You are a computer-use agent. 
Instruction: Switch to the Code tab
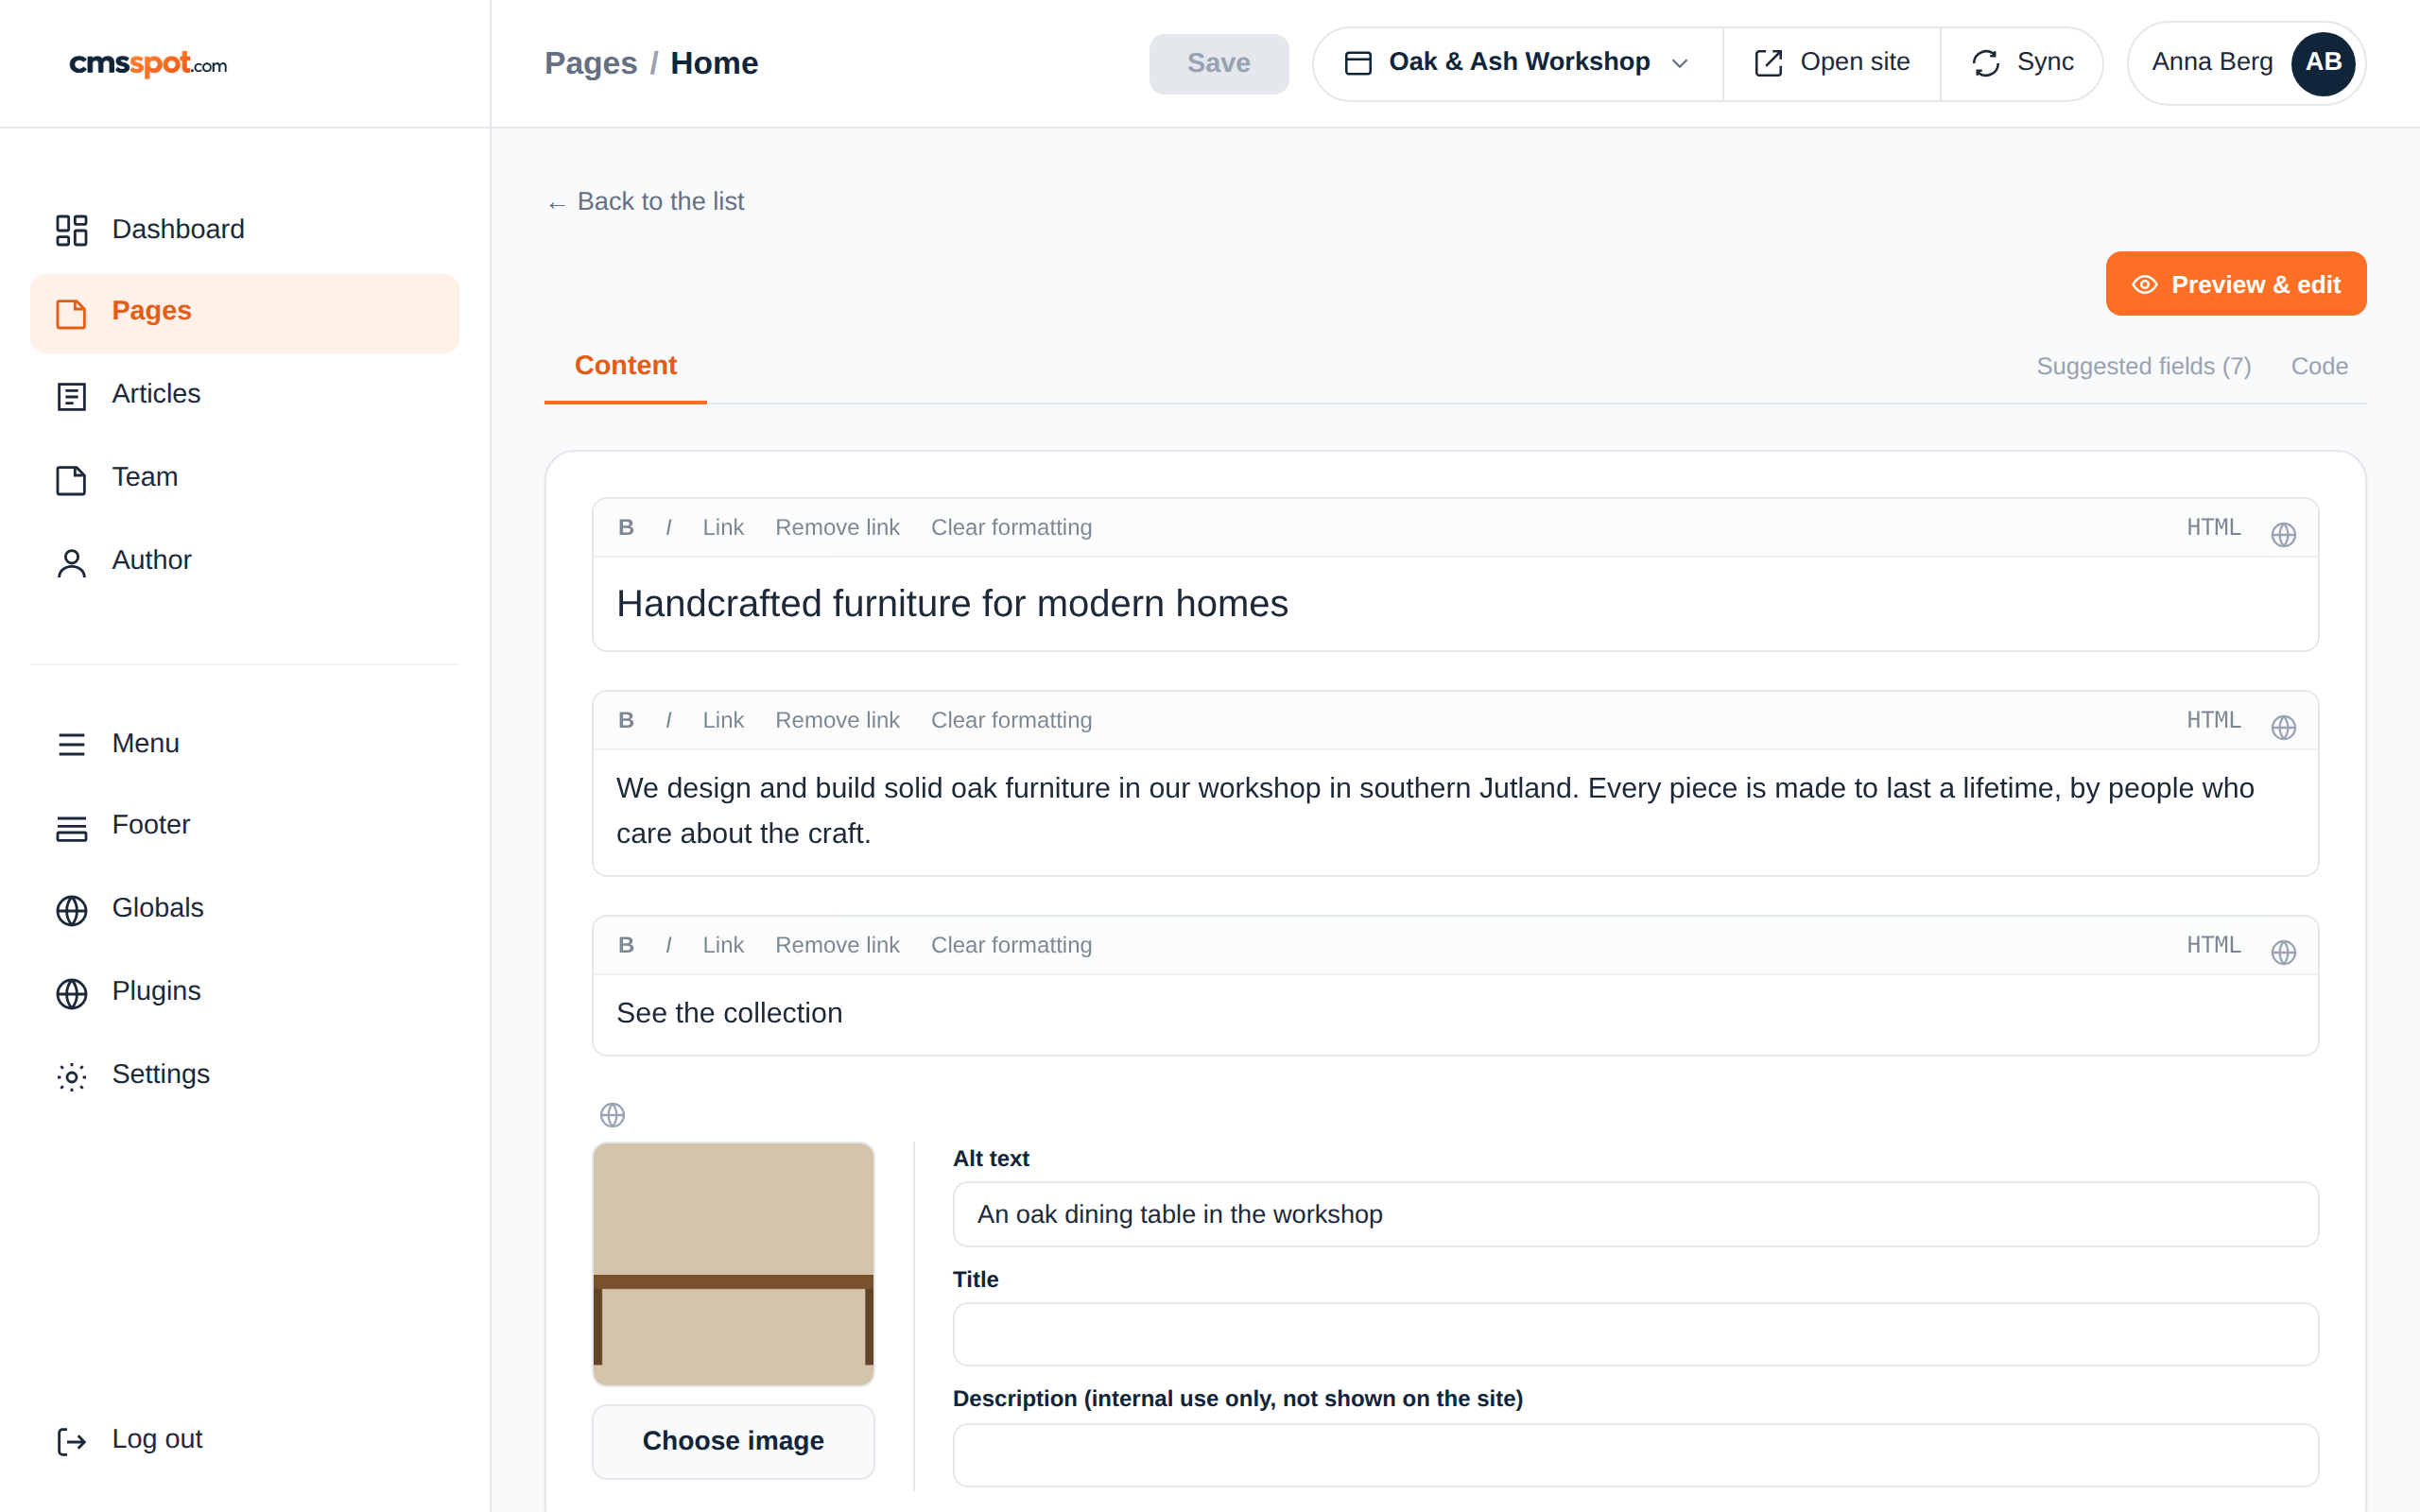tap(2319, 366)
